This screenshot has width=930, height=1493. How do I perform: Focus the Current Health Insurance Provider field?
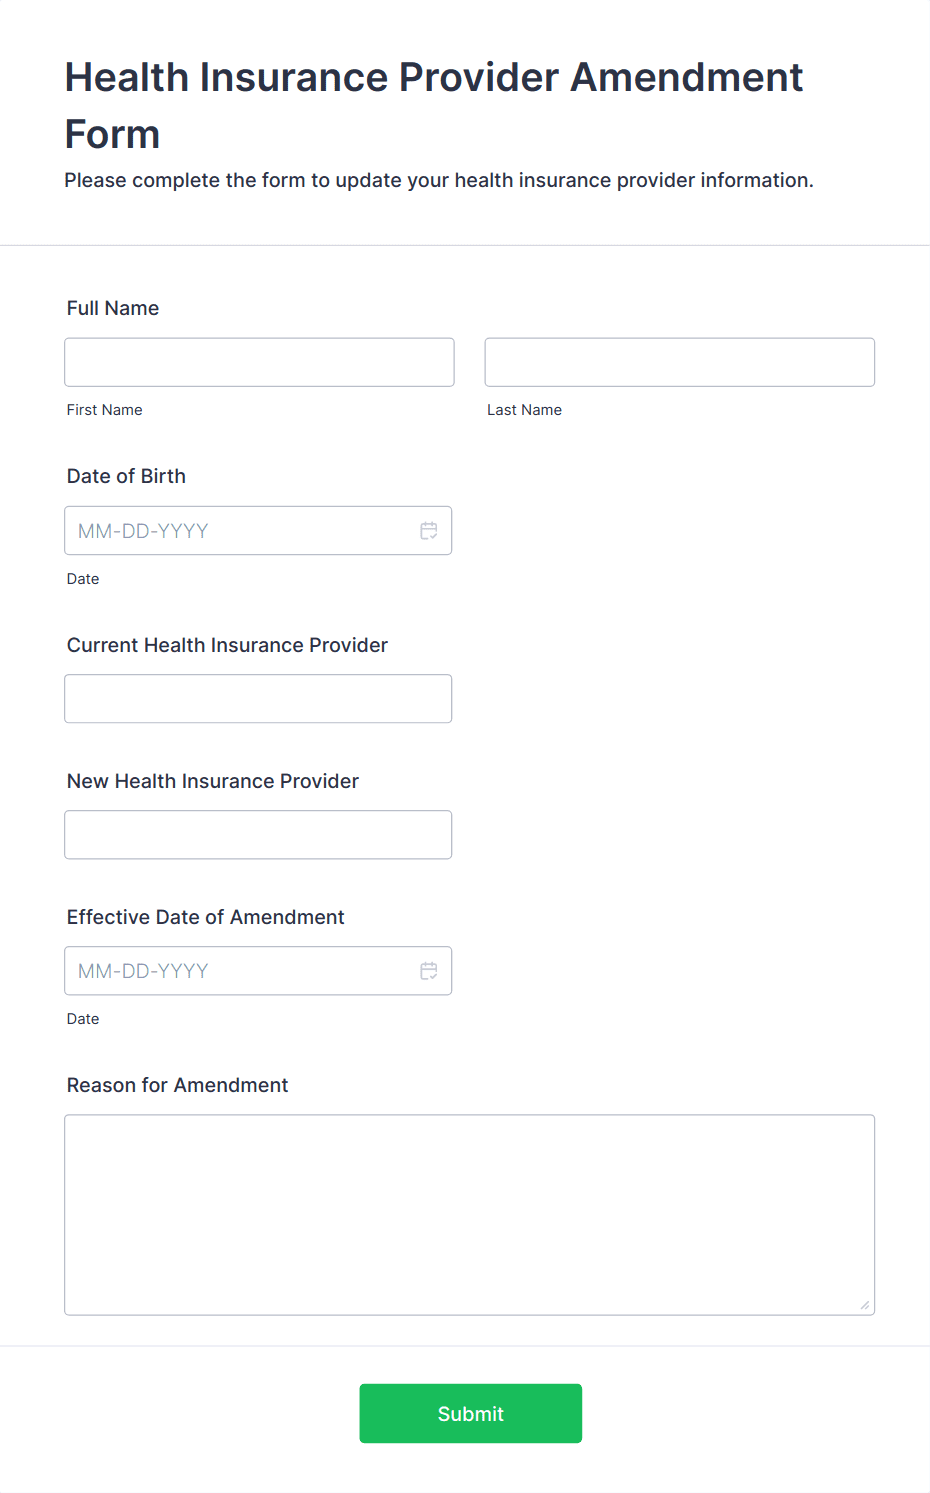(x=258, y=699)
